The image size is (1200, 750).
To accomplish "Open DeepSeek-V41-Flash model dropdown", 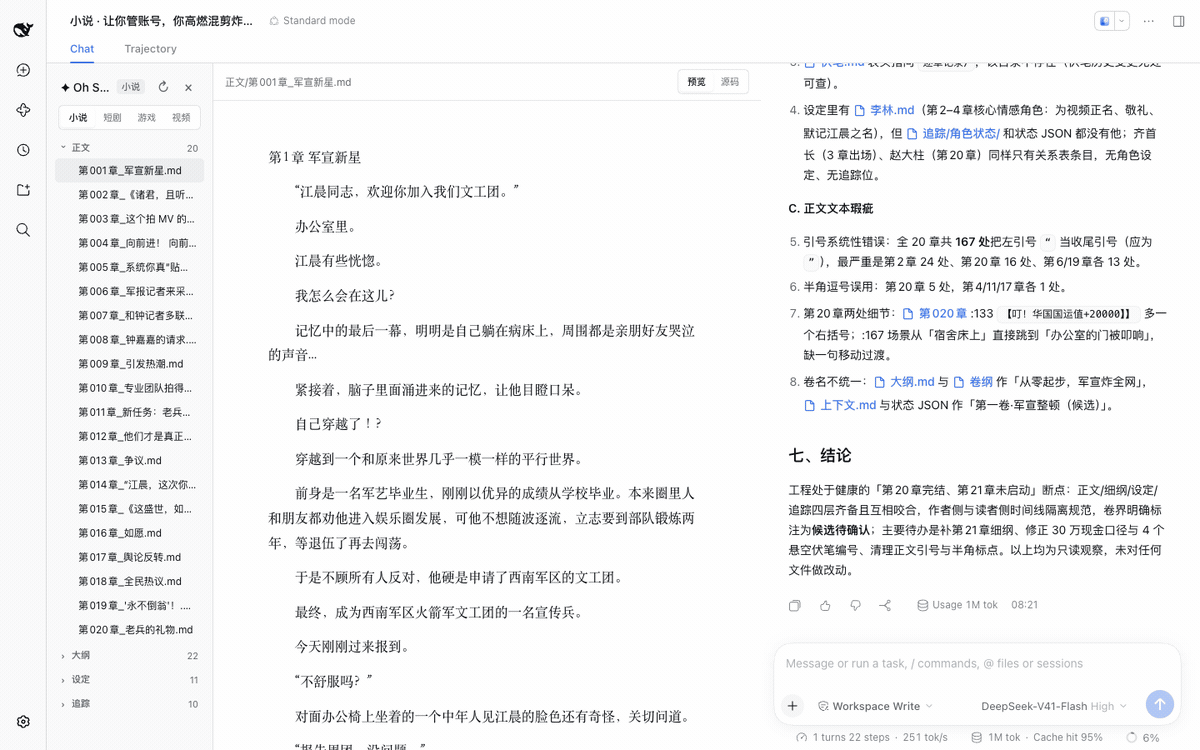I will coord(1054,706).
